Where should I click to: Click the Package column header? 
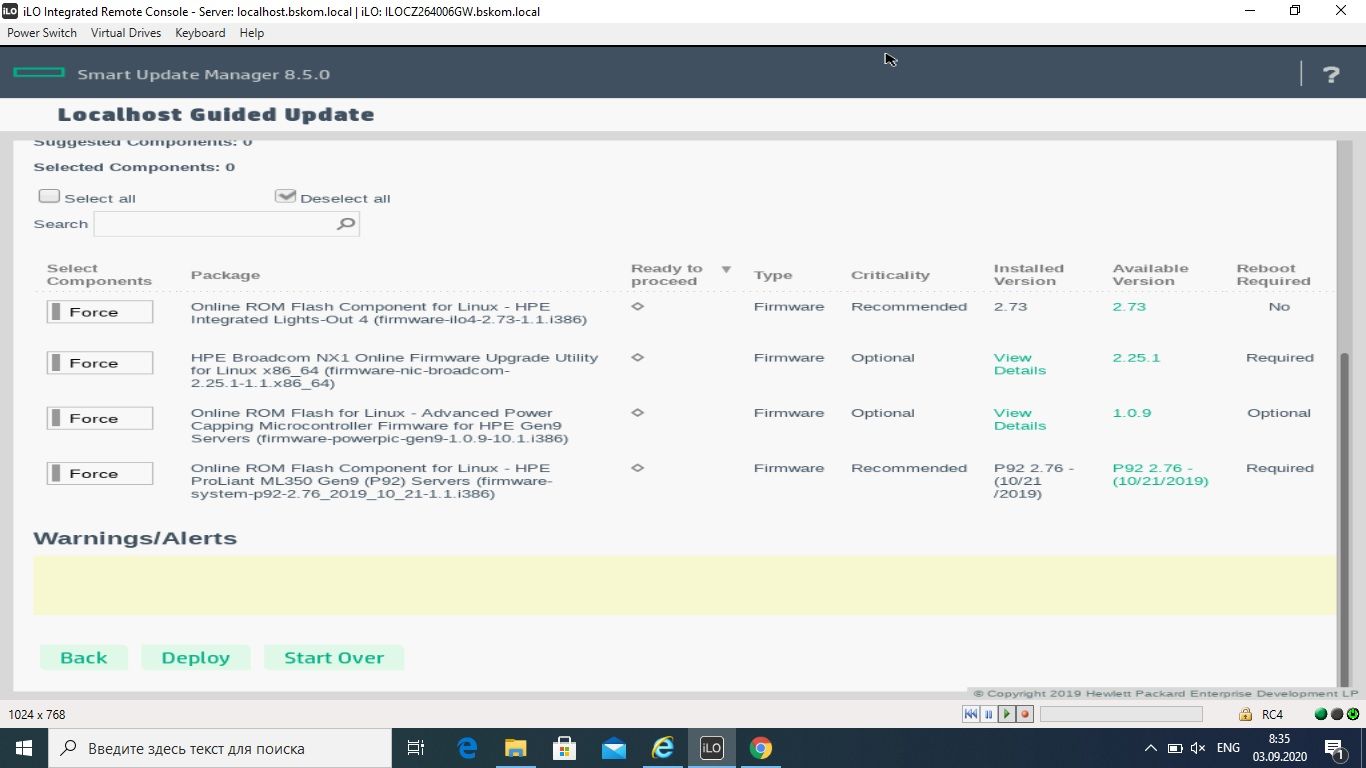pyautogui.click(x=225, y=275)
